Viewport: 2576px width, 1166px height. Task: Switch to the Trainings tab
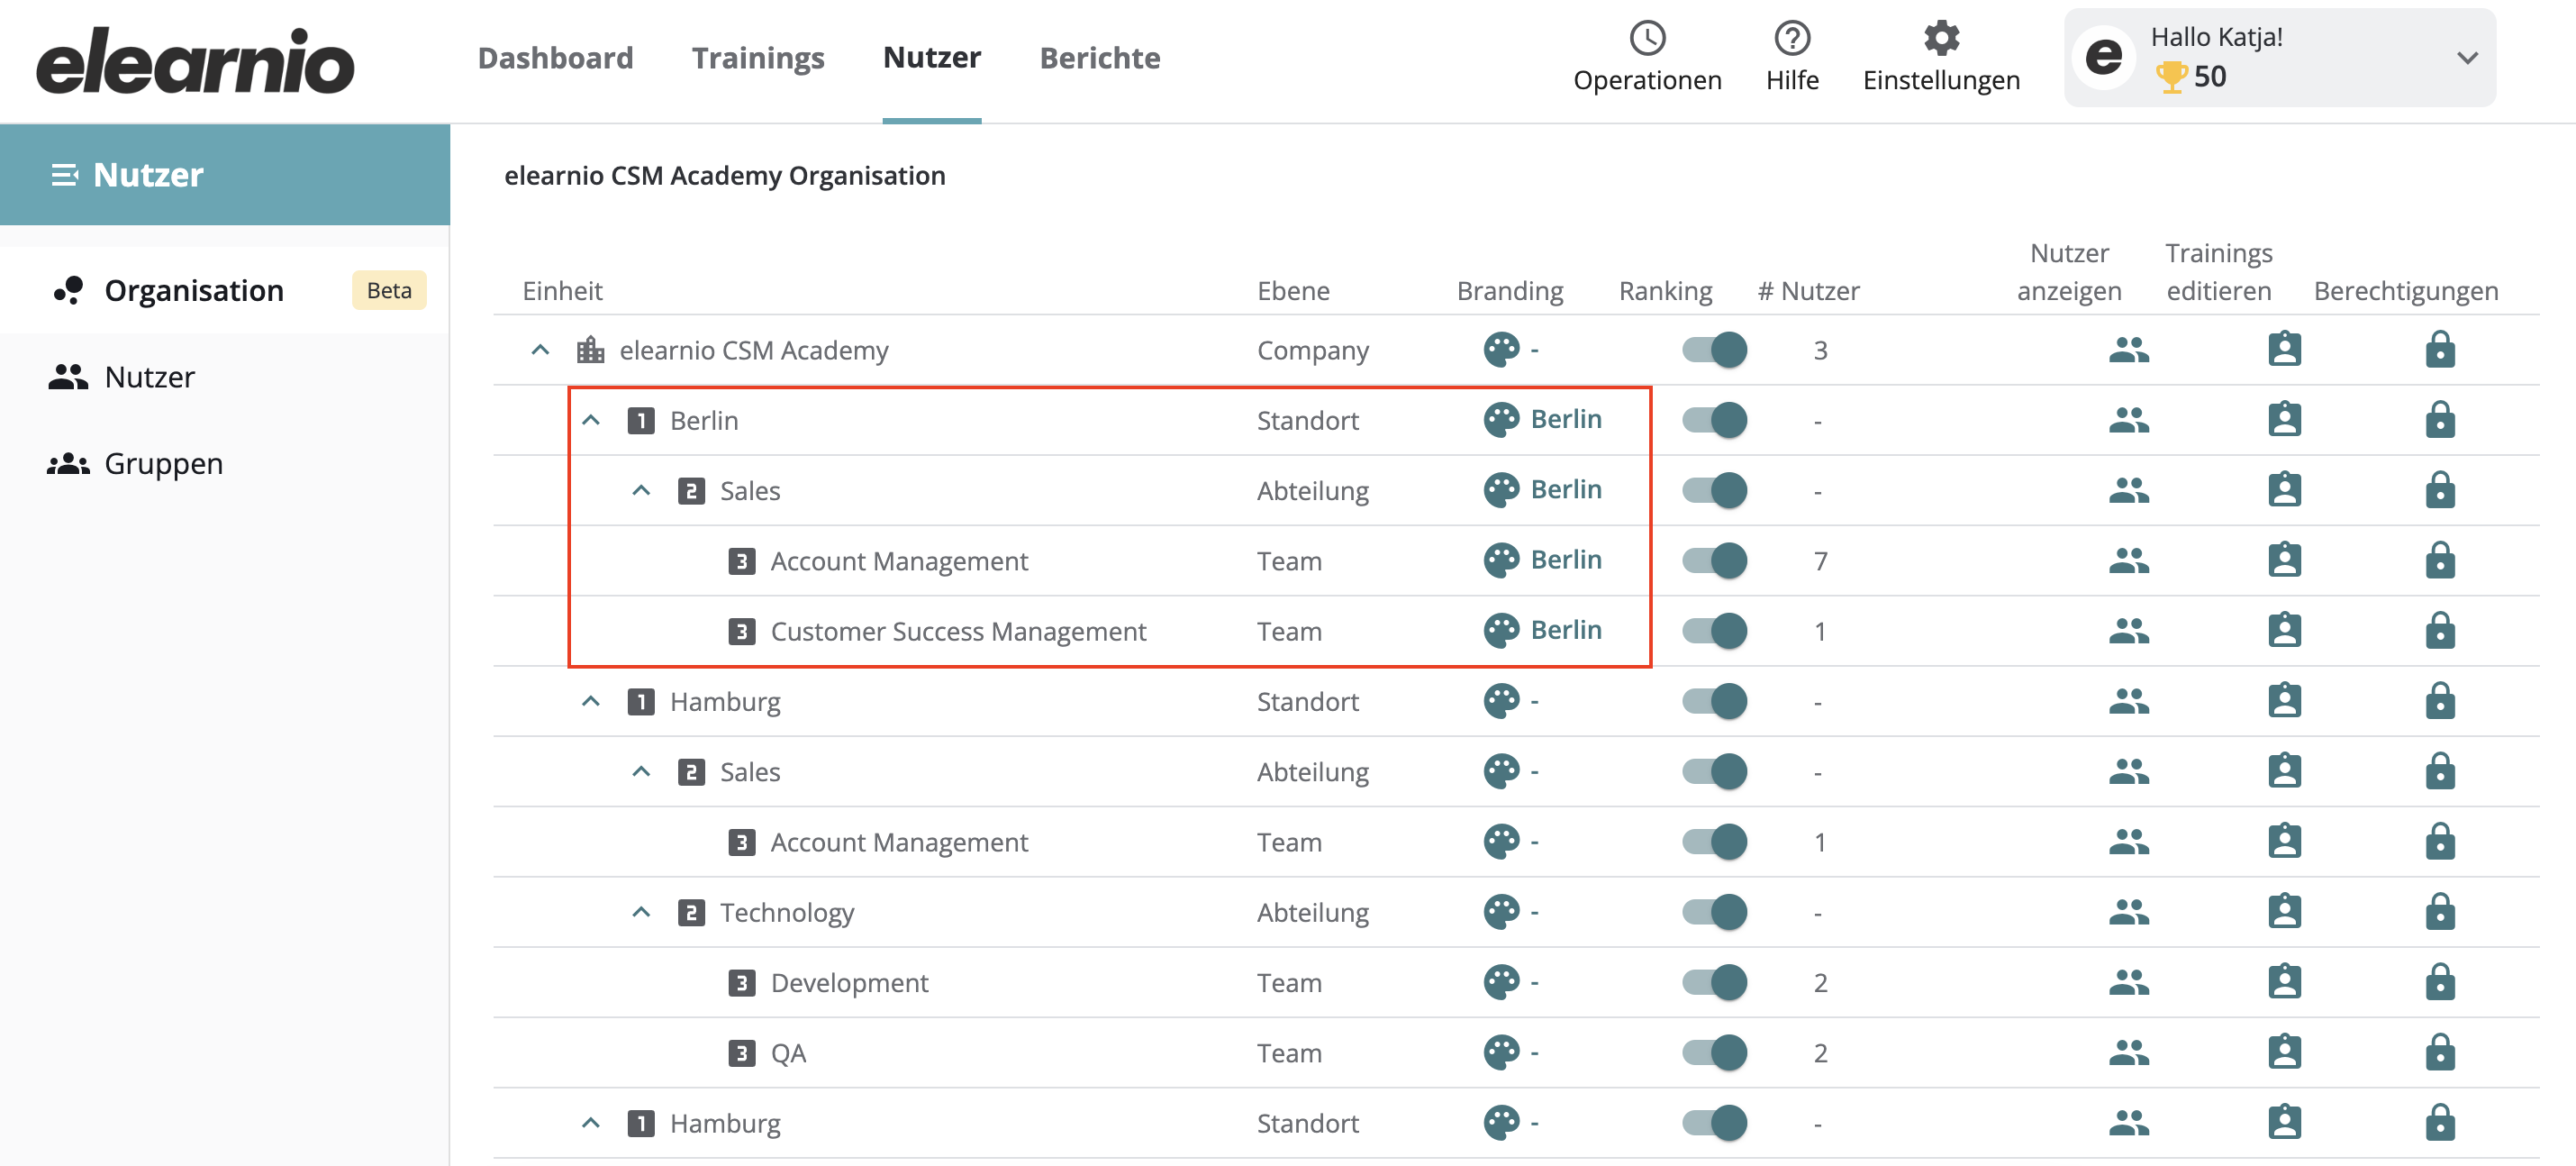click(x=758, y=58)
